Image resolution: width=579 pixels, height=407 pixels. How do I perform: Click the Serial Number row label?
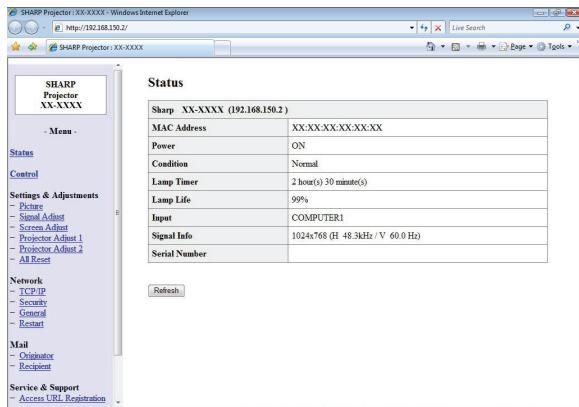click(x=179, y=254)
